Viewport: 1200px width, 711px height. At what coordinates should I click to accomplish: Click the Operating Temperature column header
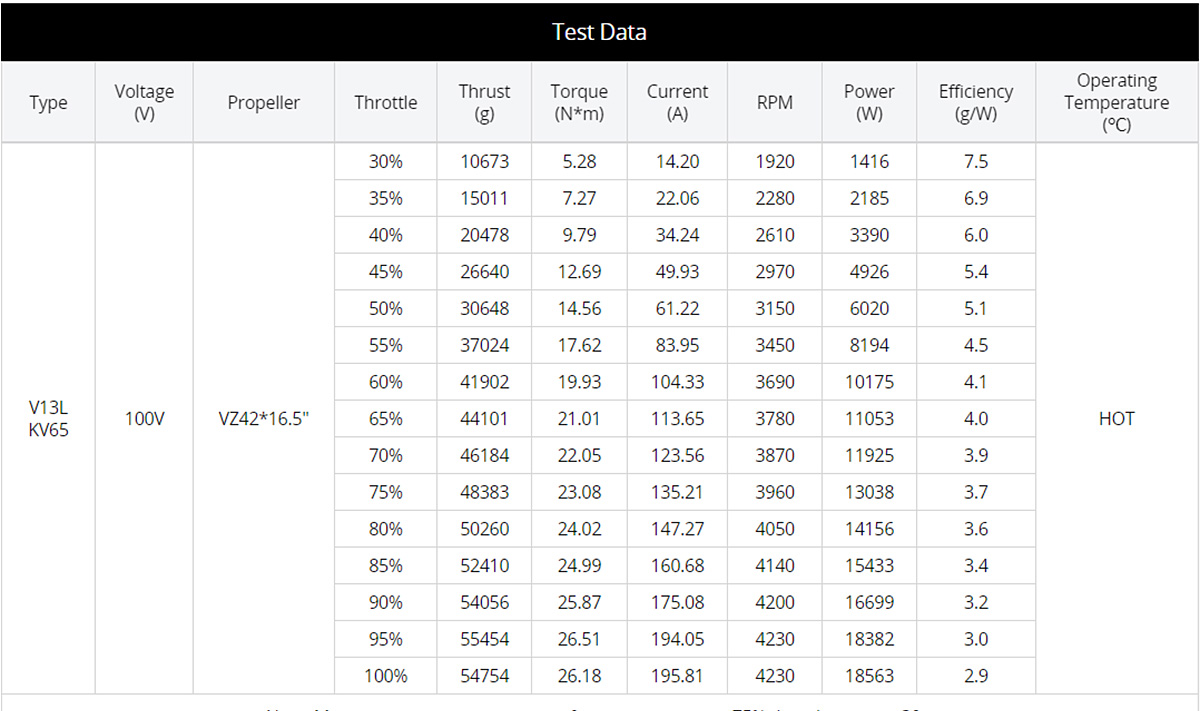pos(1116,102)
